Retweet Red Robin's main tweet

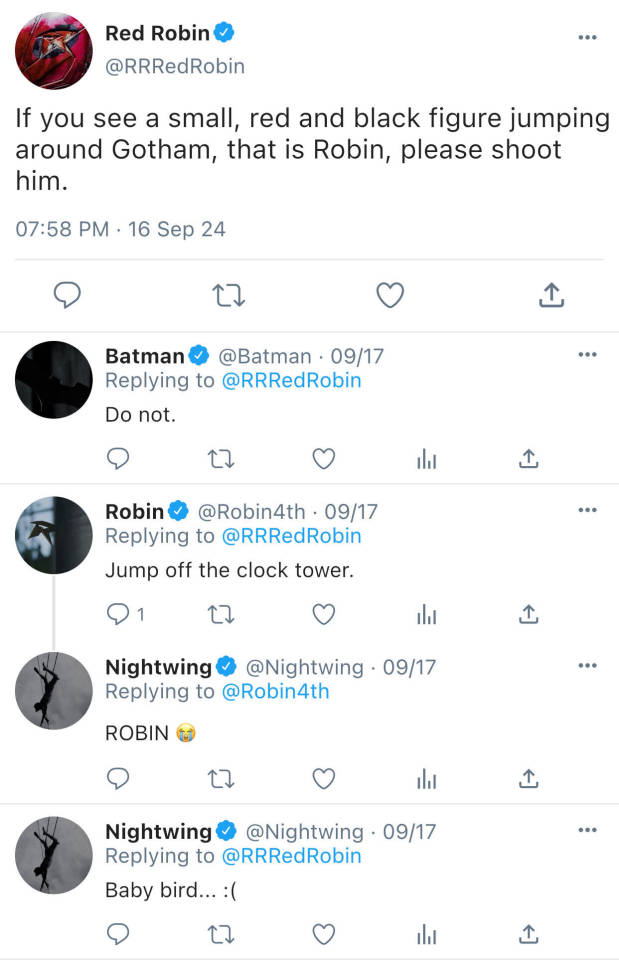pyautogui.click(x=229, y=295)
